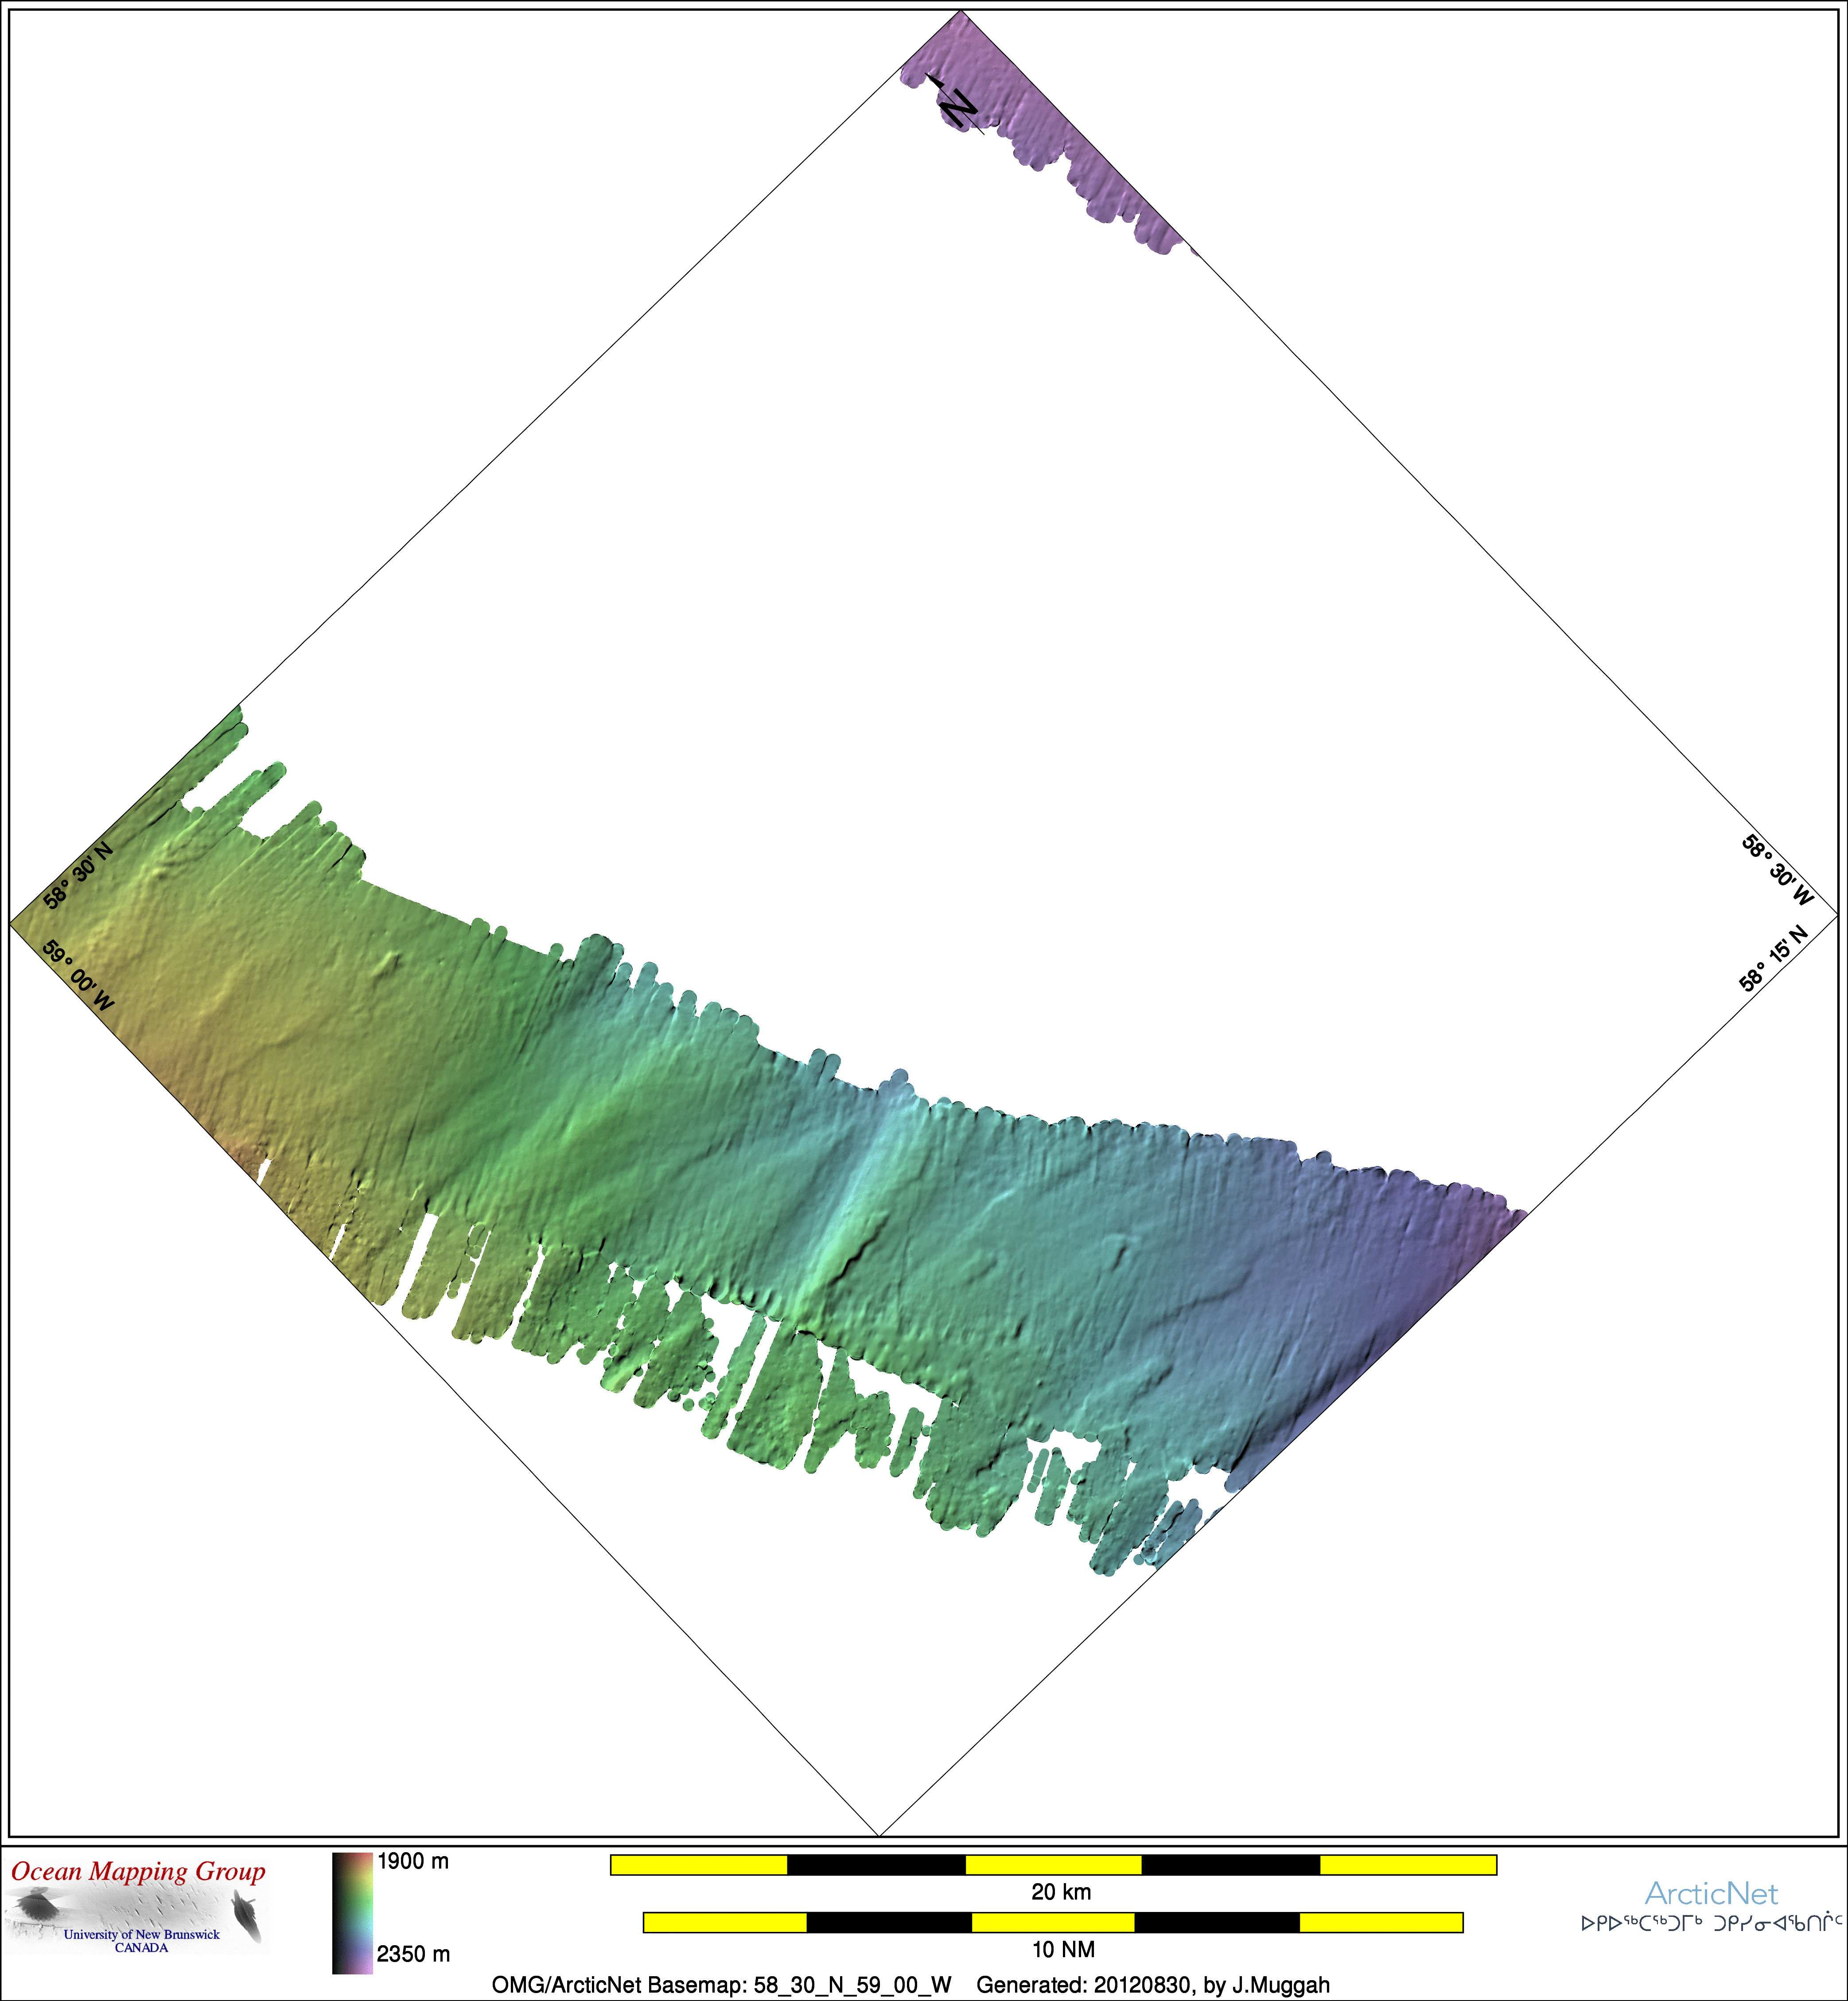Click the 20 km scale bar
Viewport: 1848px width, 2001px height.
click(x=1053, y=1864)
